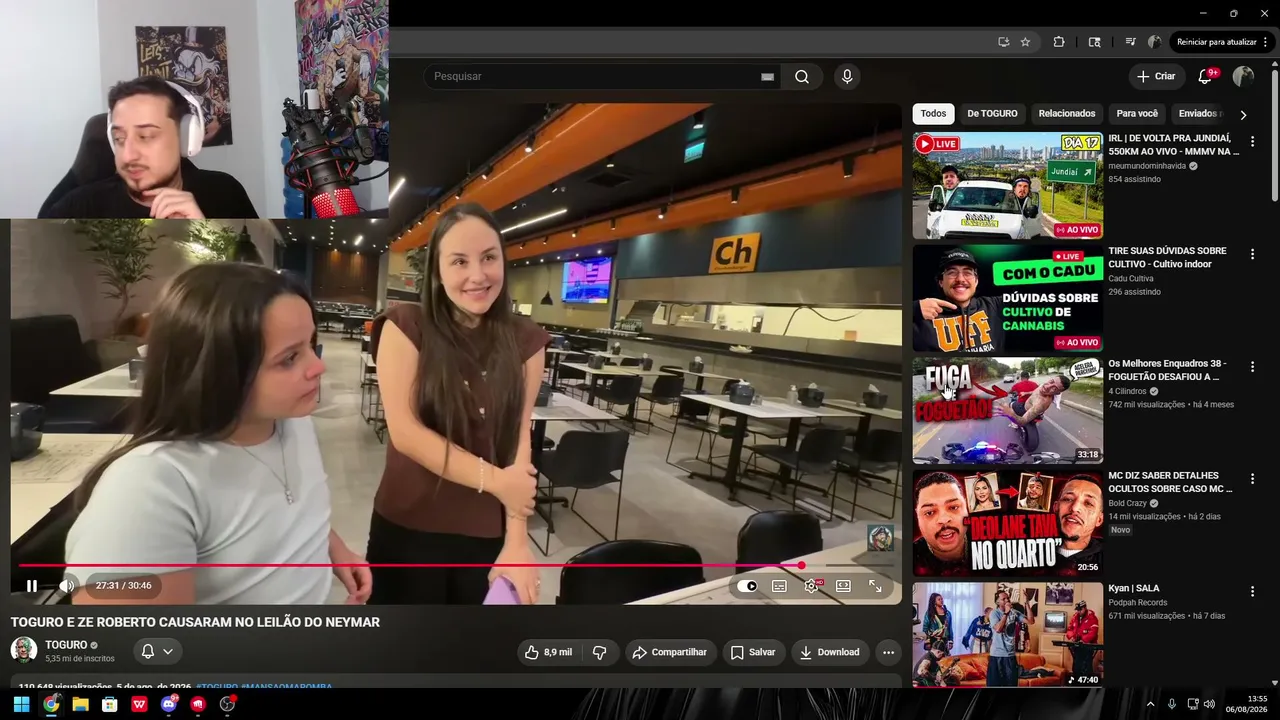
Task: Mute the video with the speaker icon
Action: tap(66, 586)
